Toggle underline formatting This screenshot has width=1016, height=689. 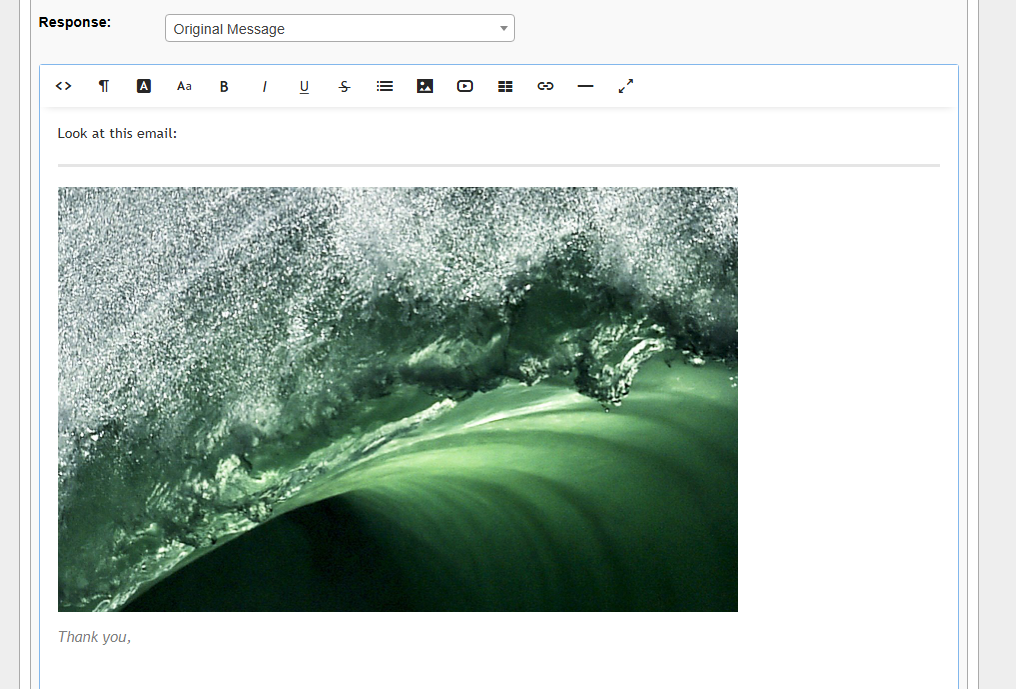tap(304, 86)
